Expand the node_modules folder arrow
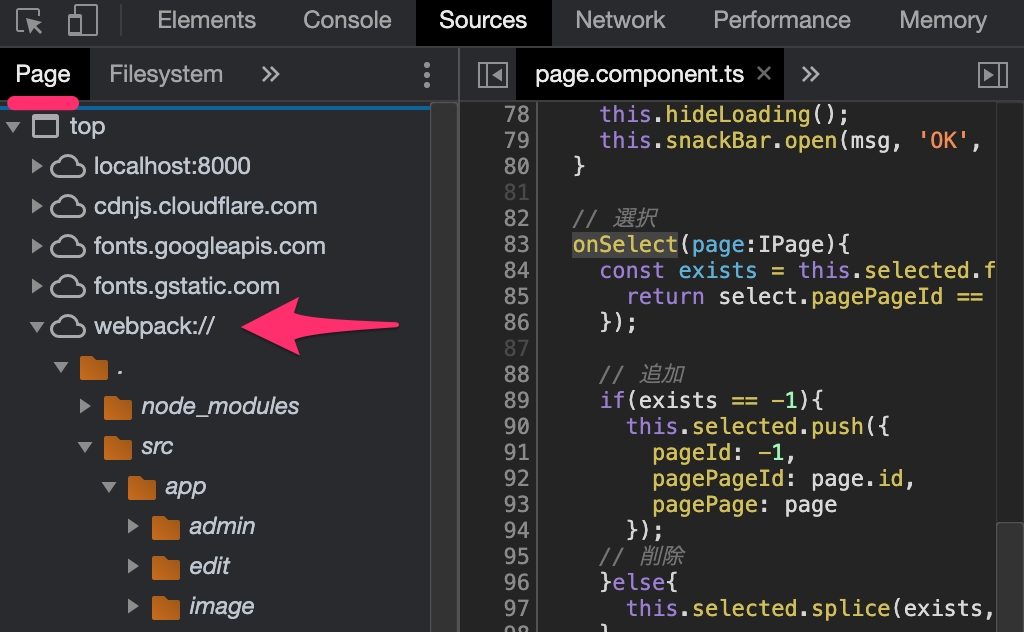This screenshot has height=632, width=1024. 85,406
